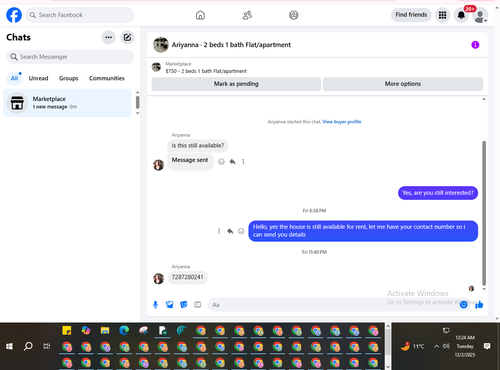Open the emoji picker in message box

[463, 305]
